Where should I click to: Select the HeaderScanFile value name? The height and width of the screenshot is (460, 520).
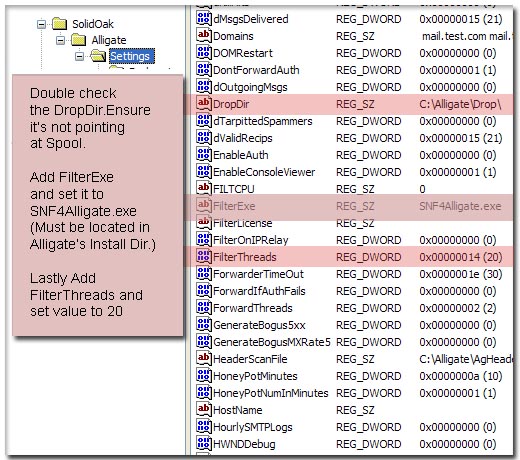pyautogui.click(x=250, y=359)
